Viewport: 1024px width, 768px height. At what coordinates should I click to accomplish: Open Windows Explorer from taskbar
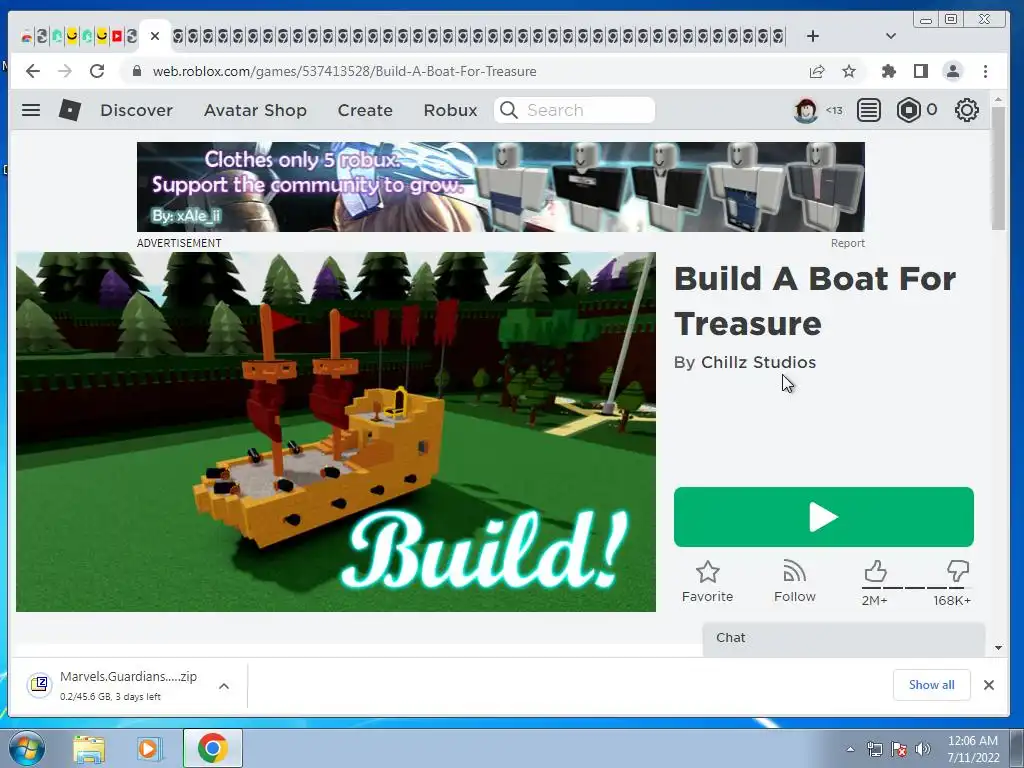[x=89, y=748]
